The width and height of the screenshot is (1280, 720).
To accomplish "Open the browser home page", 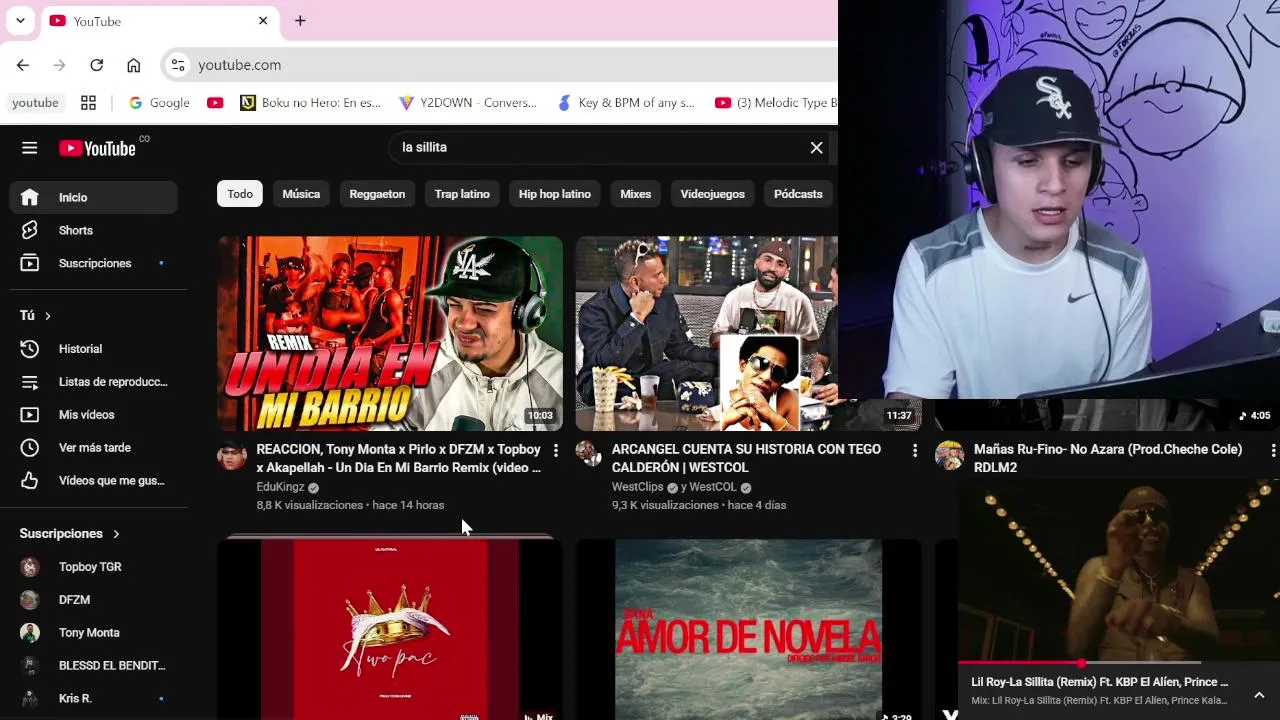I will tap(133, 65).
